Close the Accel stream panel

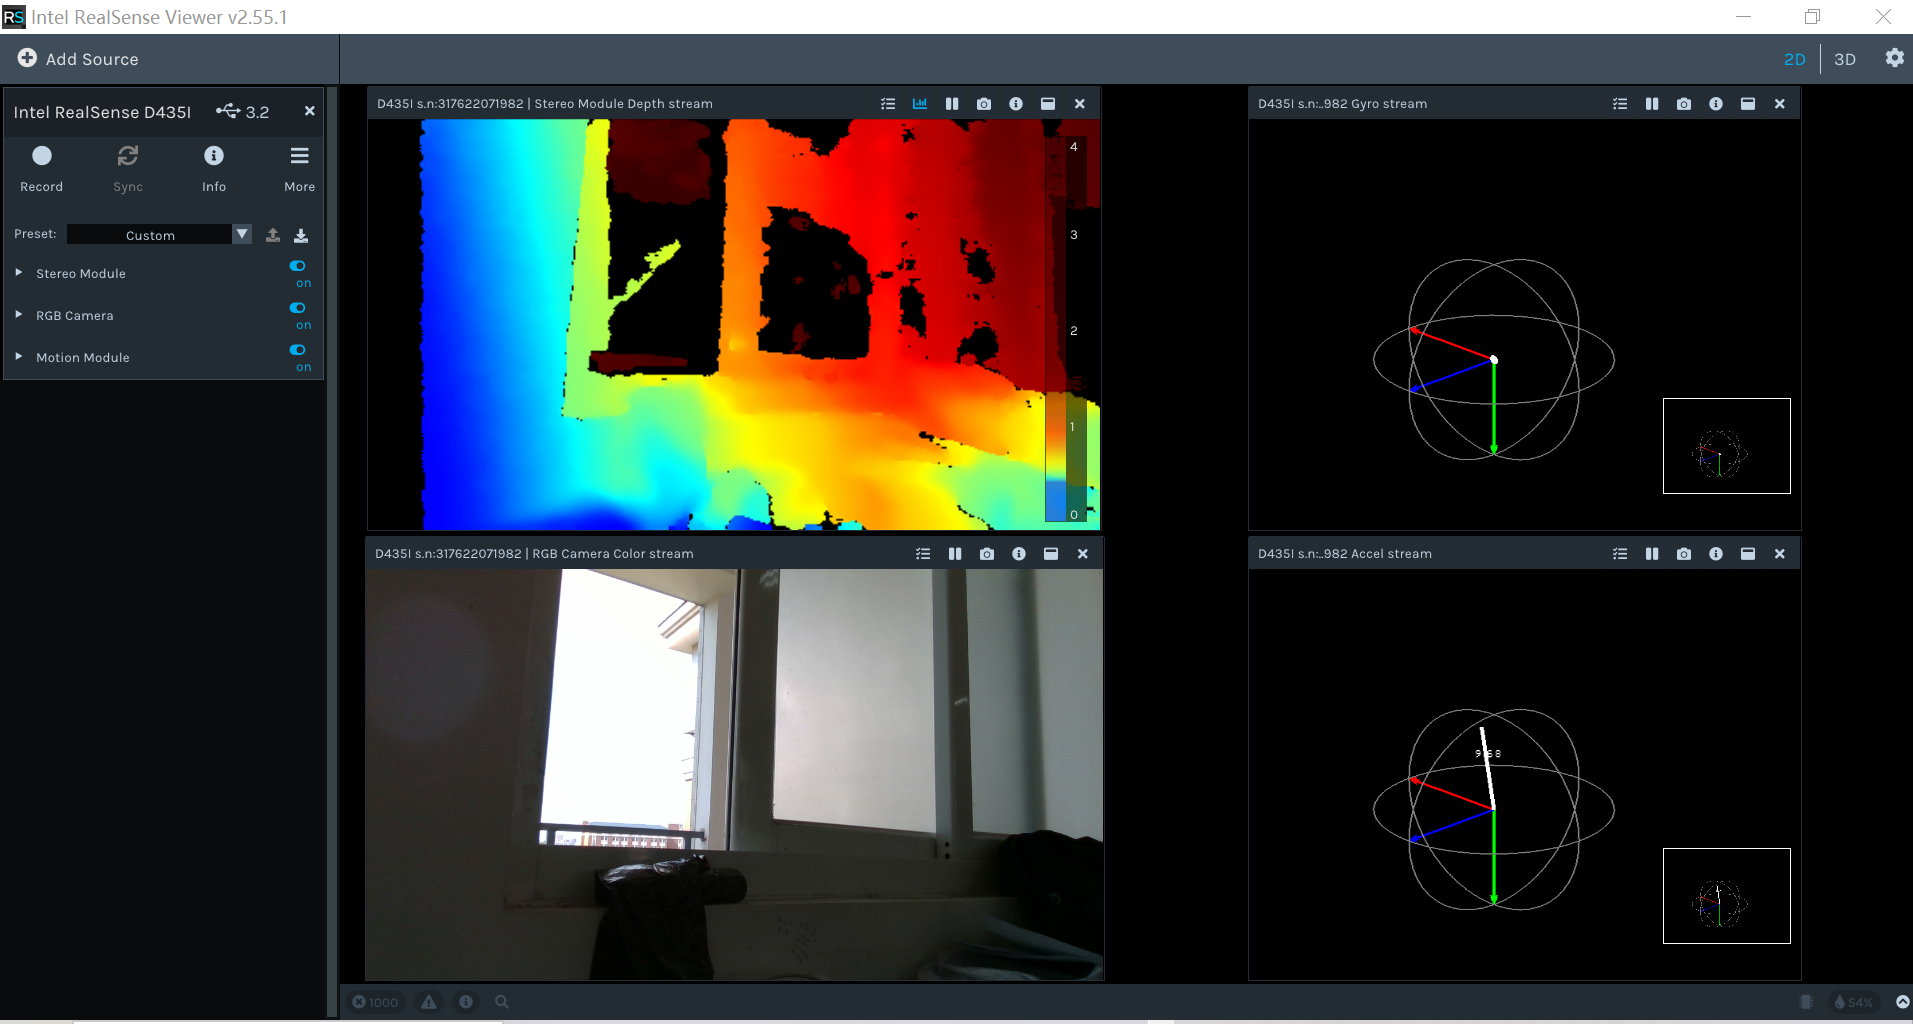pyautogui.click(x=1780, y=554)
